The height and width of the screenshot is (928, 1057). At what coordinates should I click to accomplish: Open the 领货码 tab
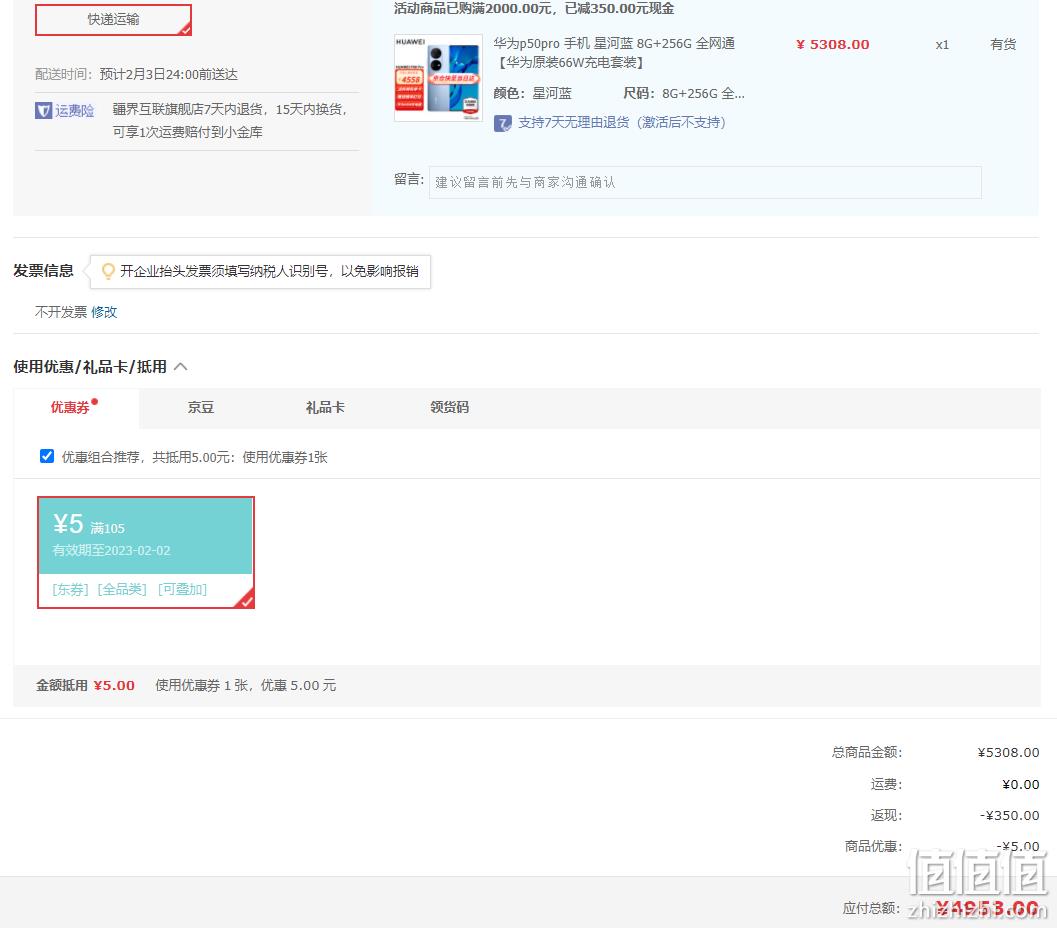(450, 408)
